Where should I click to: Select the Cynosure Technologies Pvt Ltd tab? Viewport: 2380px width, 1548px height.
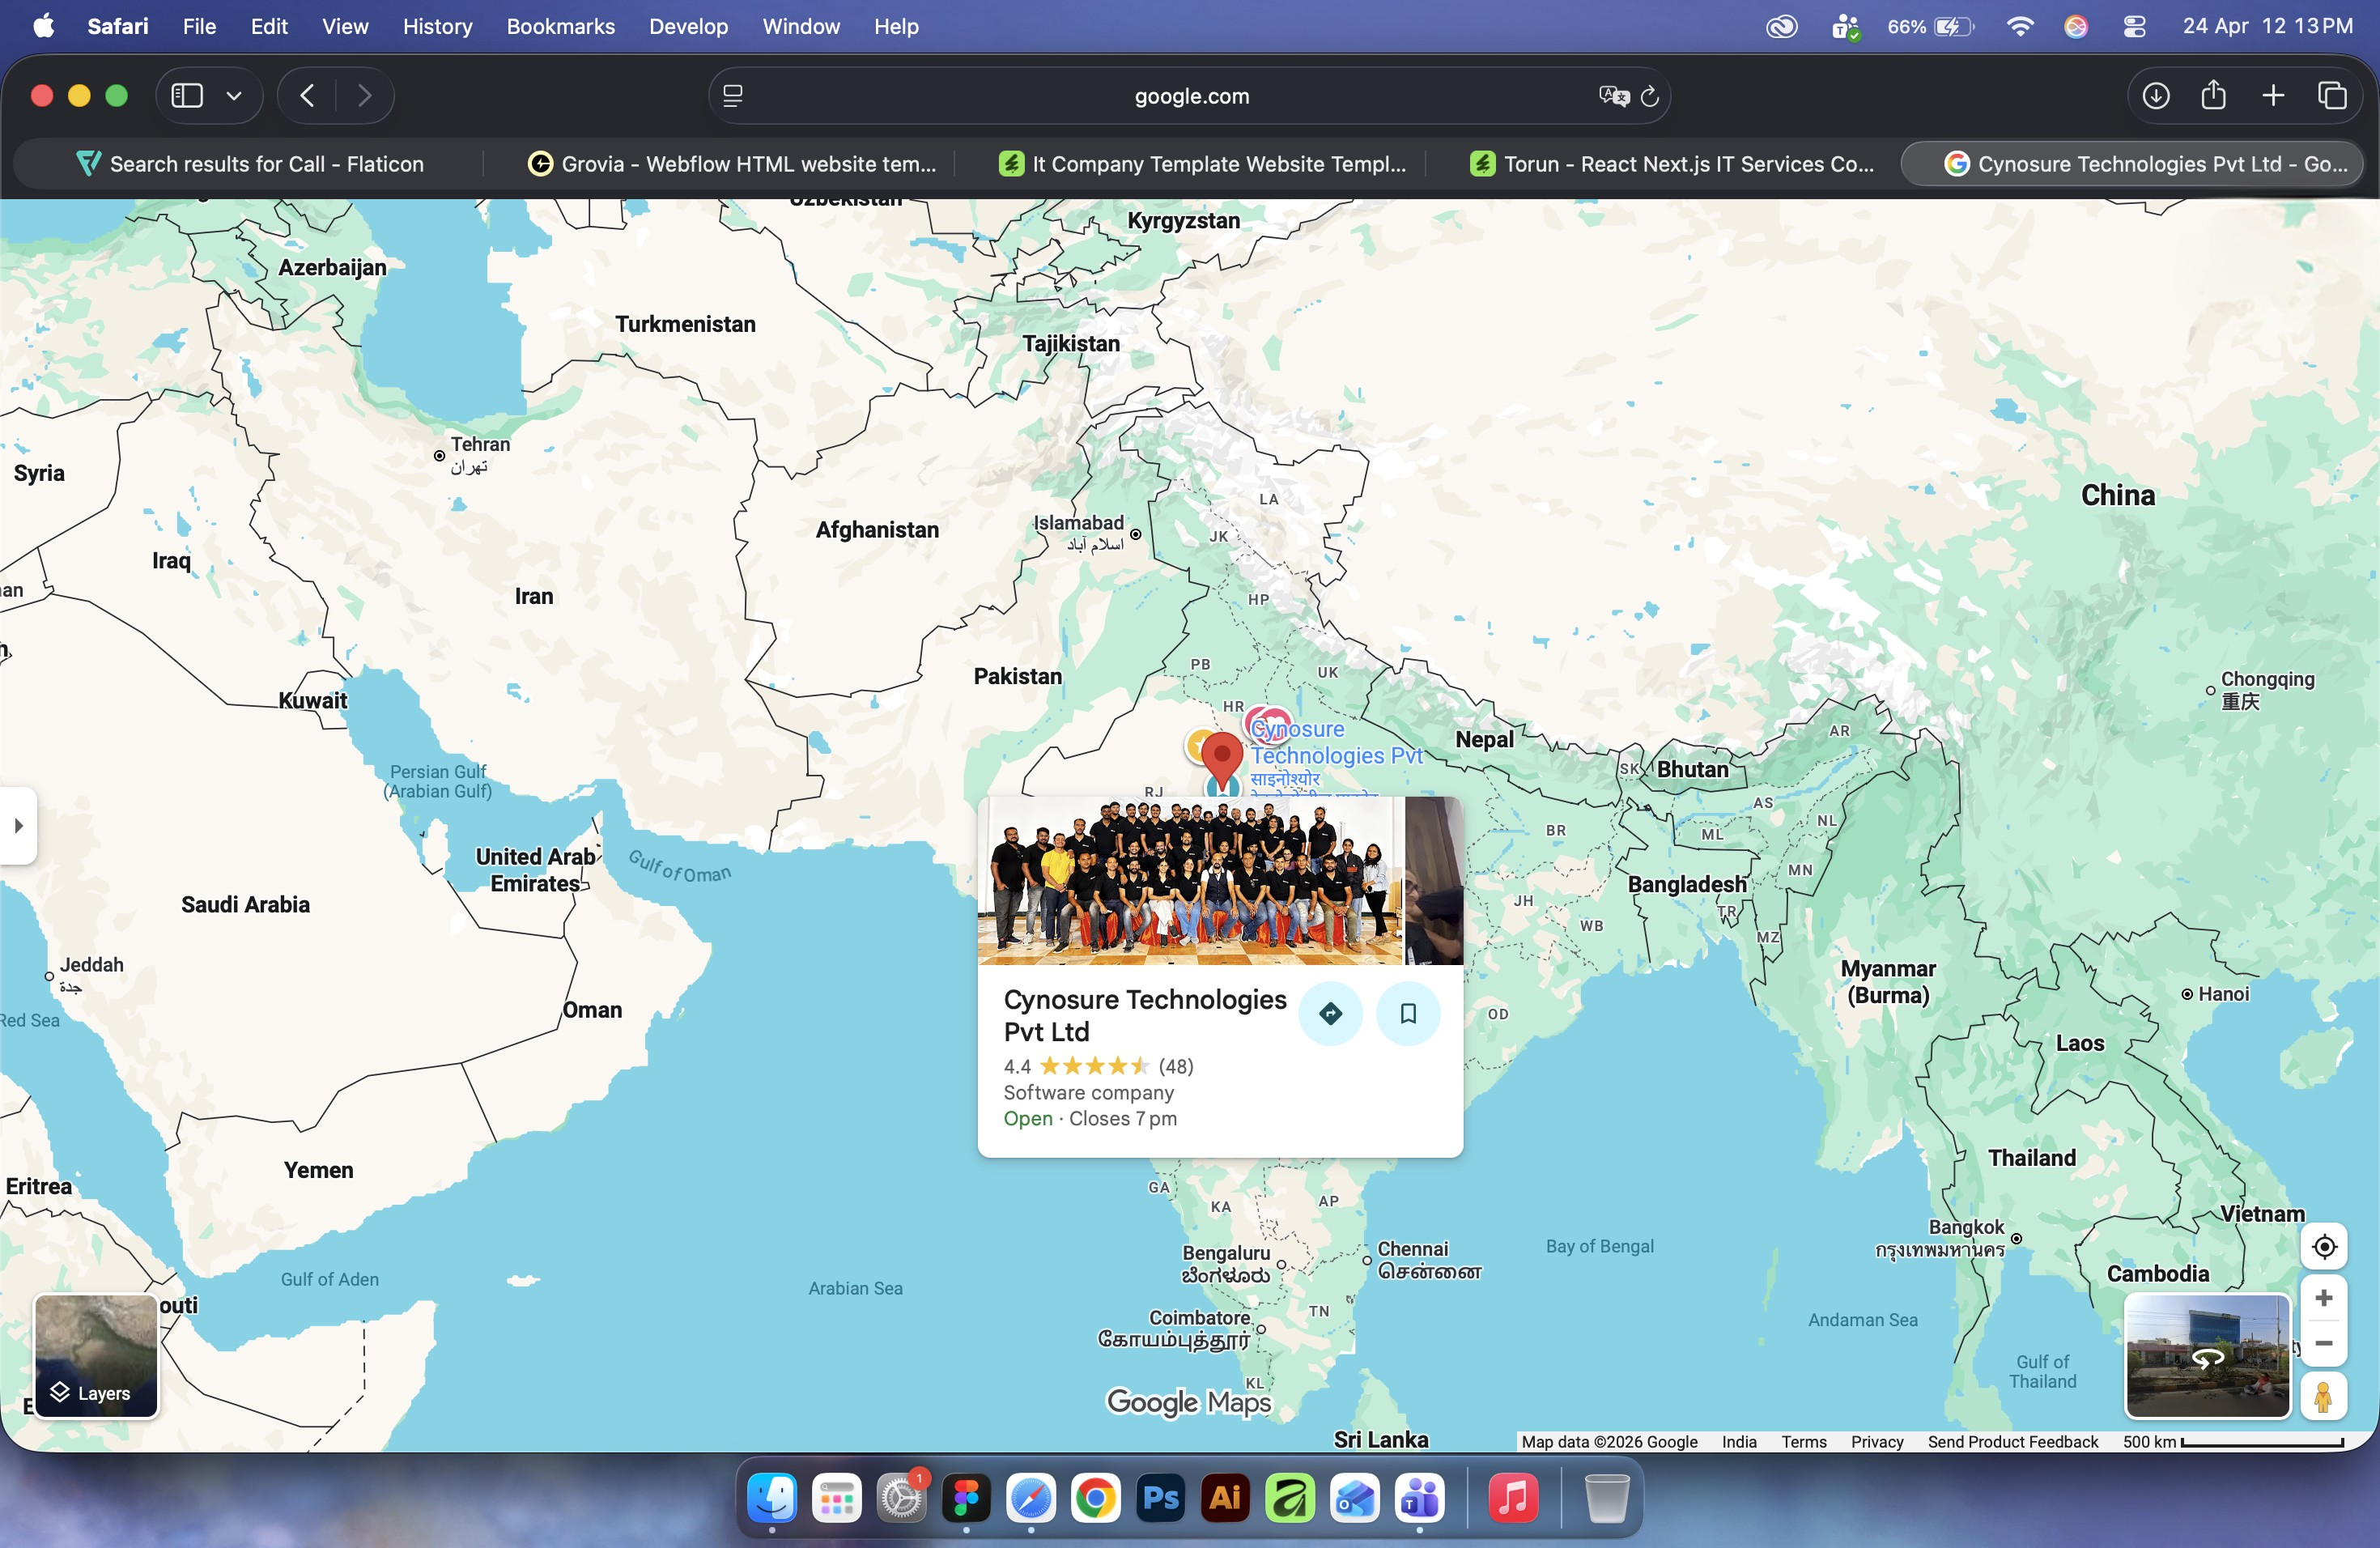click(2131, 164)
